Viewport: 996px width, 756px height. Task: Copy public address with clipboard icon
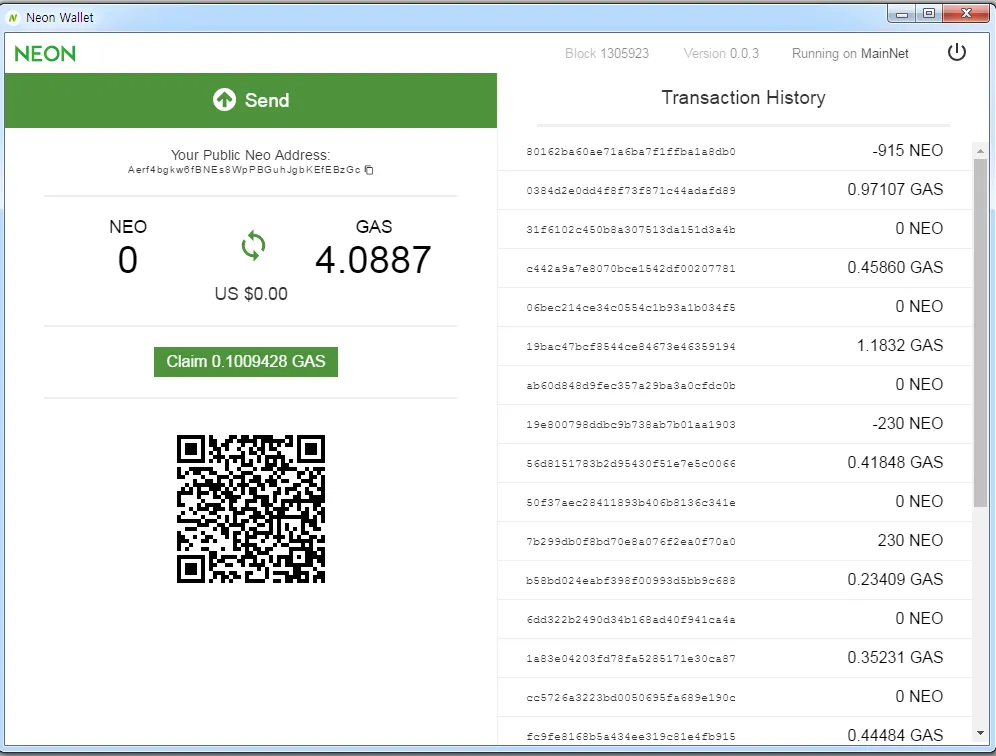(369, 170)
